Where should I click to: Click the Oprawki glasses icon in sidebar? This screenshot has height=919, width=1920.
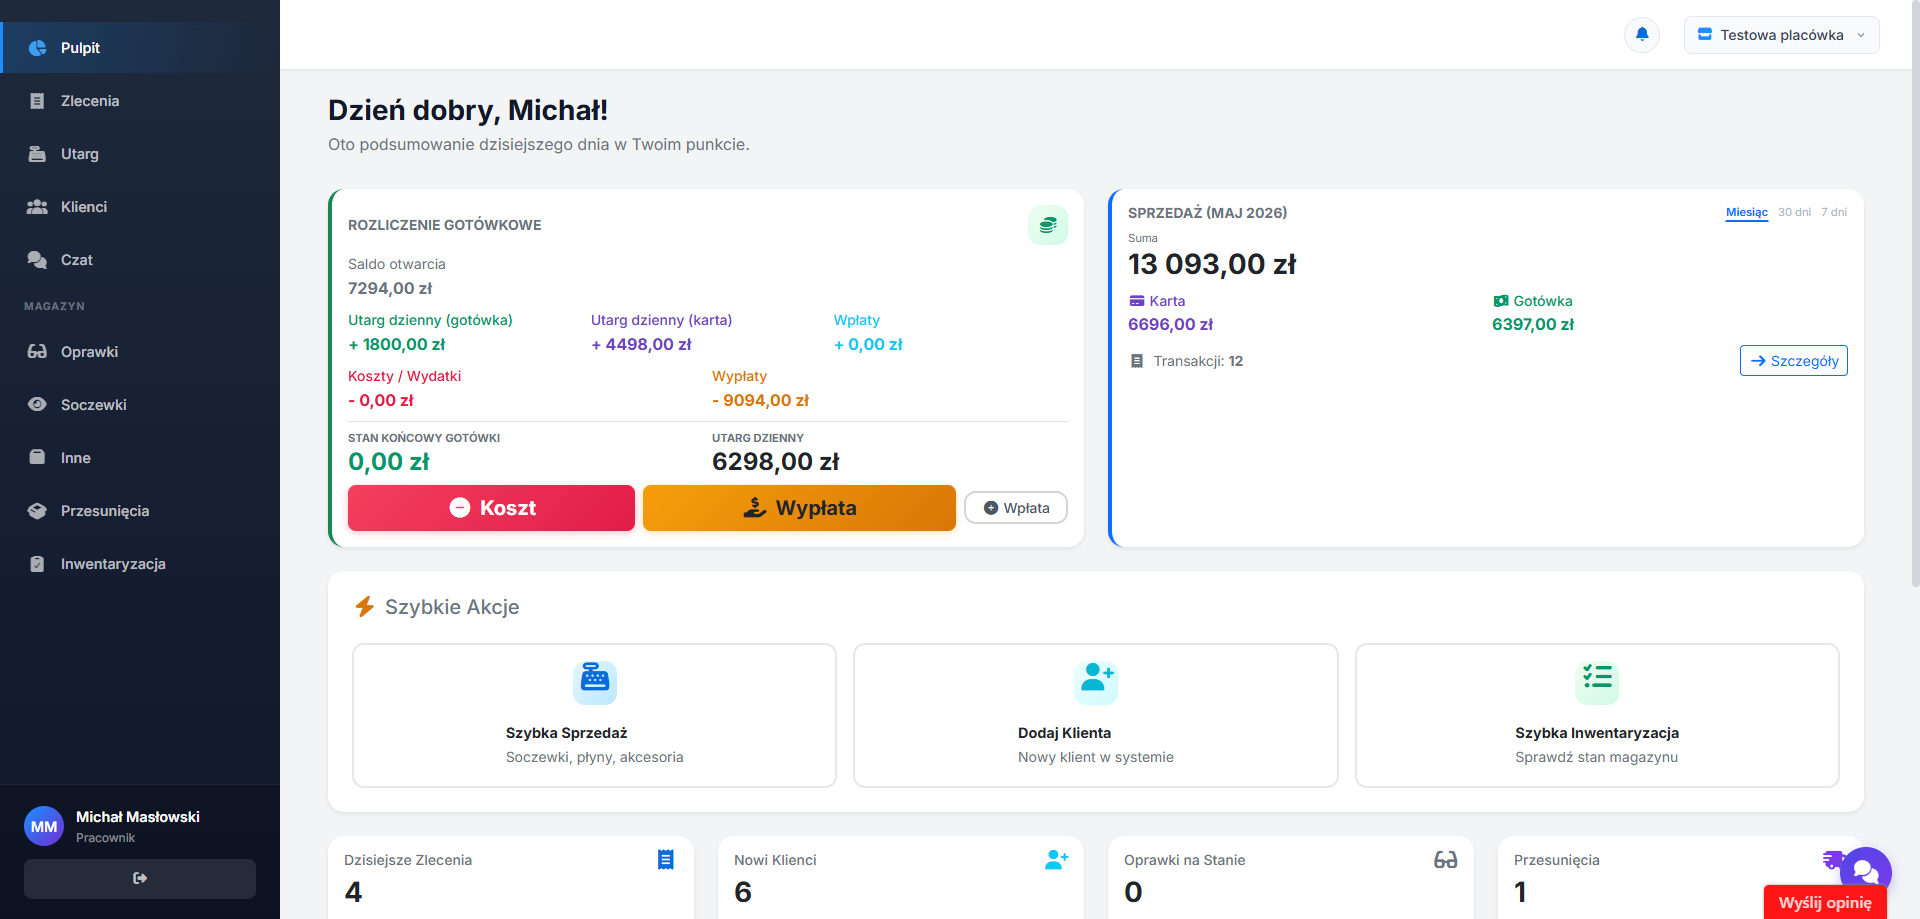pos(37,352)
